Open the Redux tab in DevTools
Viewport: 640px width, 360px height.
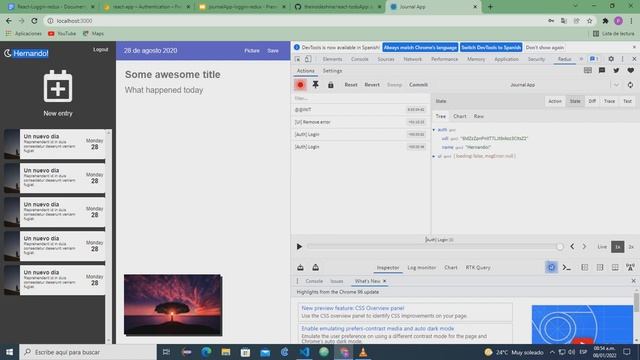564,59
